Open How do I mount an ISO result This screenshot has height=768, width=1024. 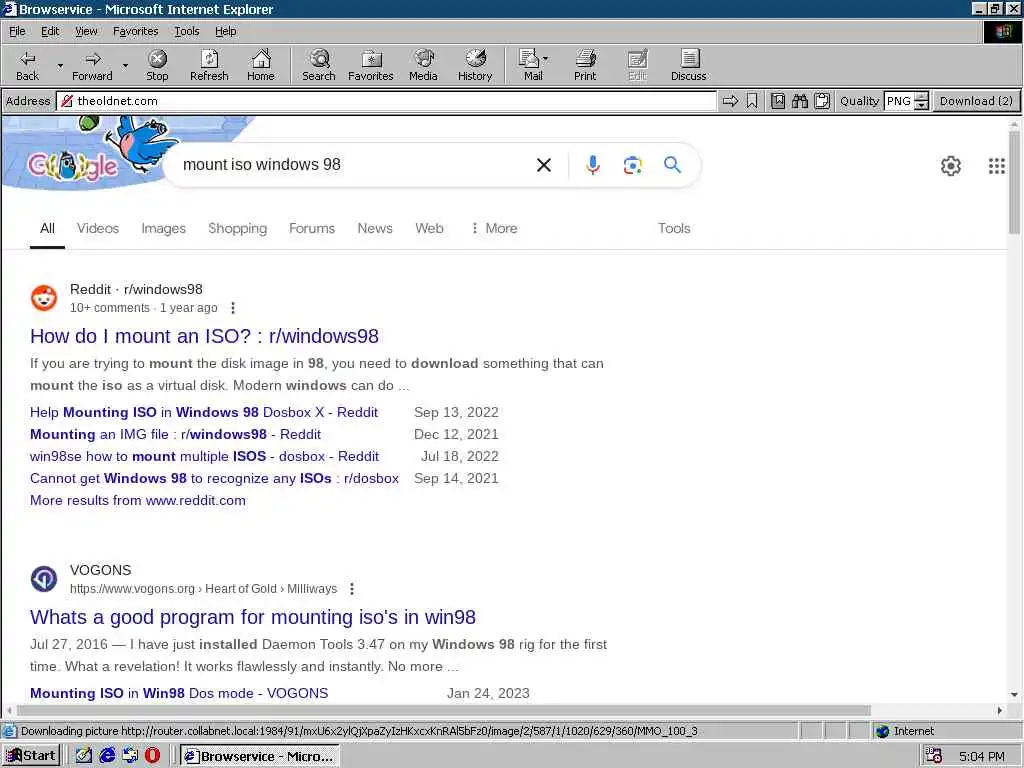point(204,336)
